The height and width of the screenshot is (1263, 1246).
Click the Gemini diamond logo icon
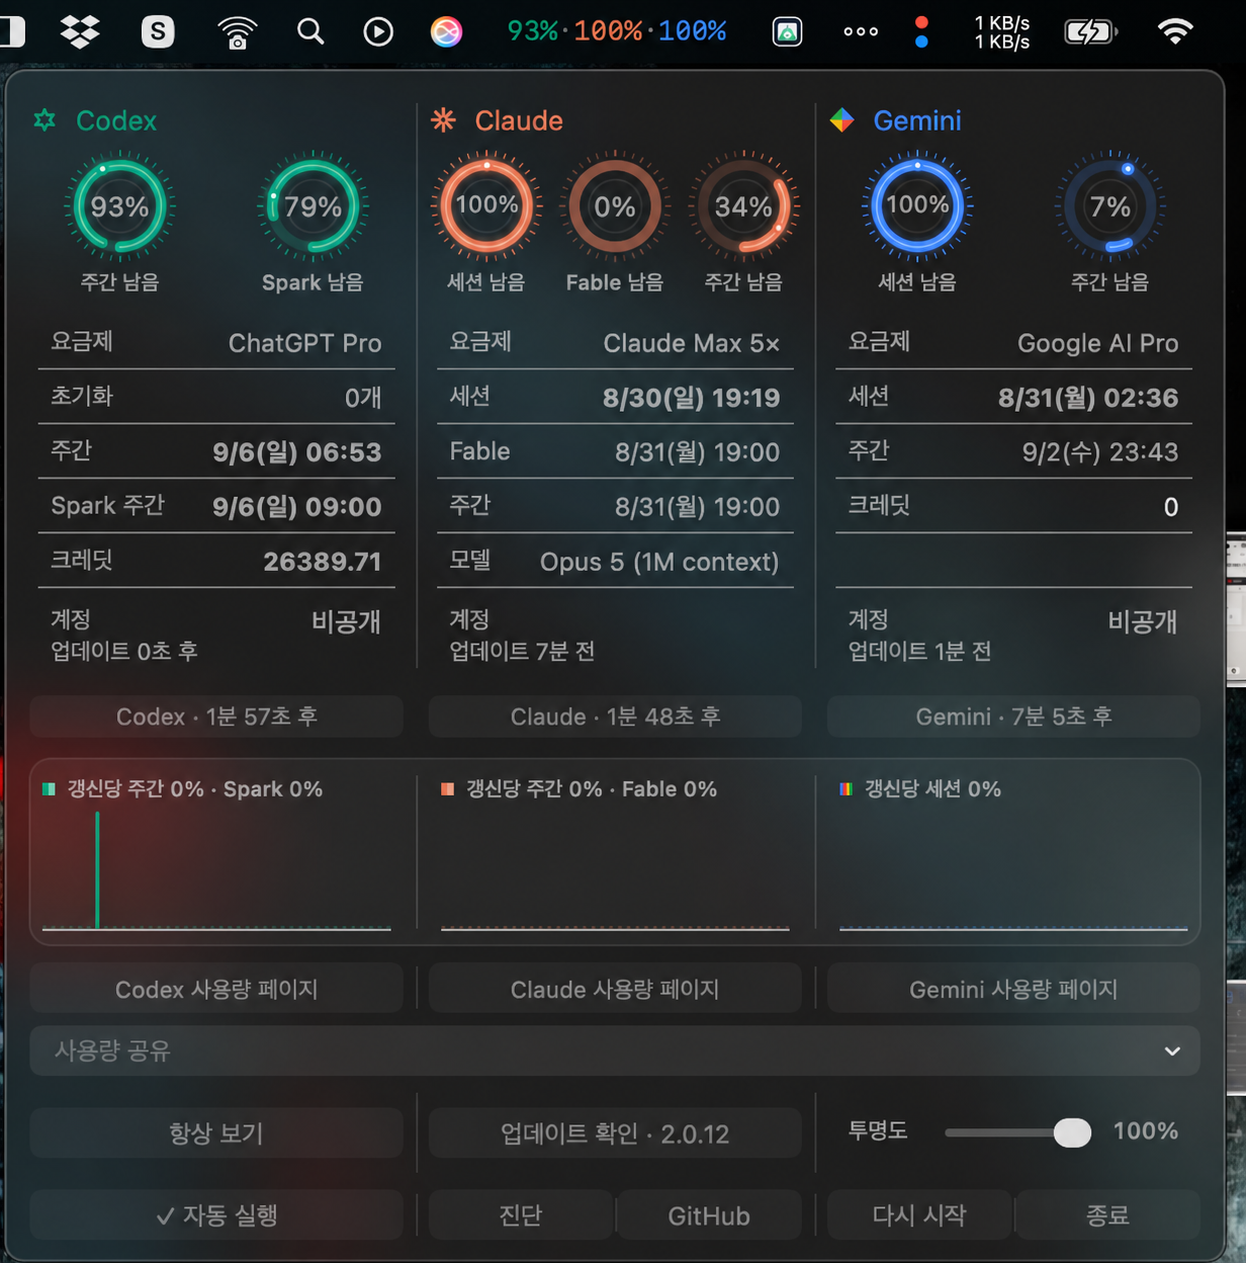[x=842, y=120]
